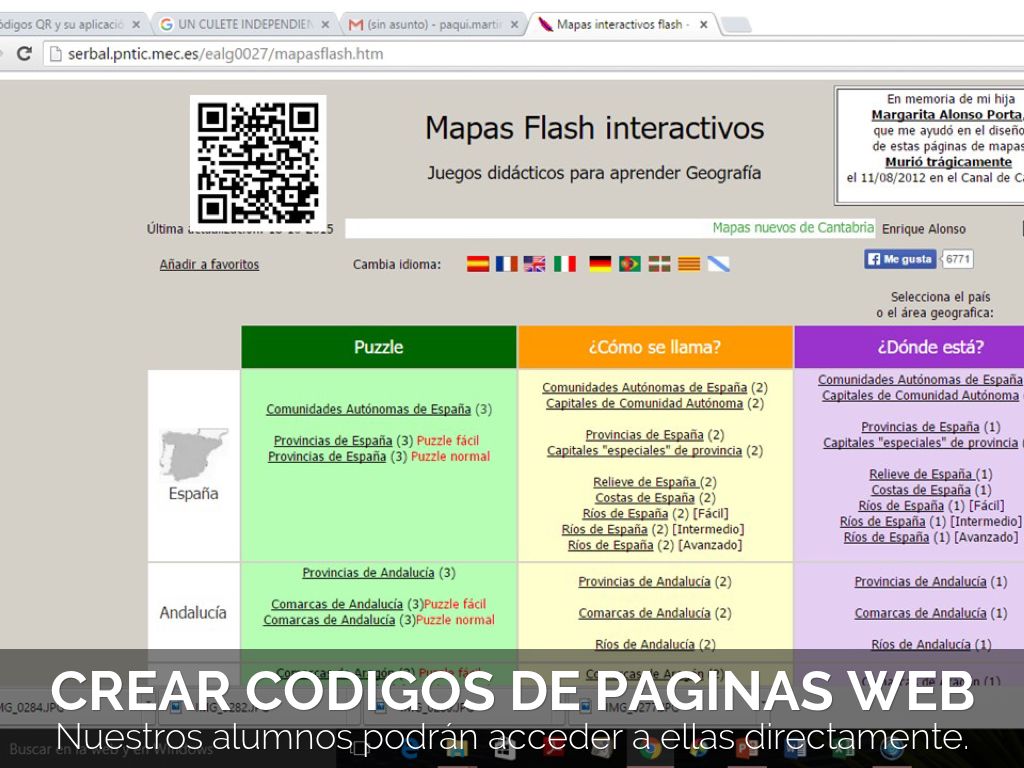Choose the Basque flag icon
The image size is (1024, 768).
(x=659, y=264)
